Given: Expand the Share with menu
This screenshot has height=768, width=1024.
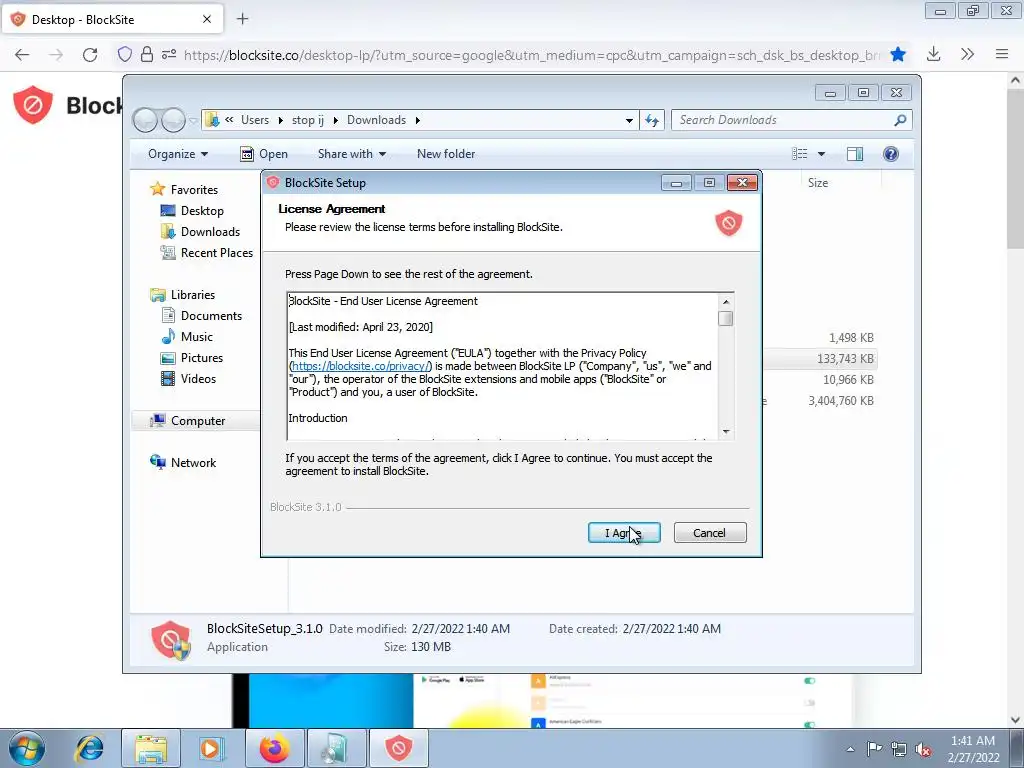Looking at the screenshot, I should pos(351,154).
